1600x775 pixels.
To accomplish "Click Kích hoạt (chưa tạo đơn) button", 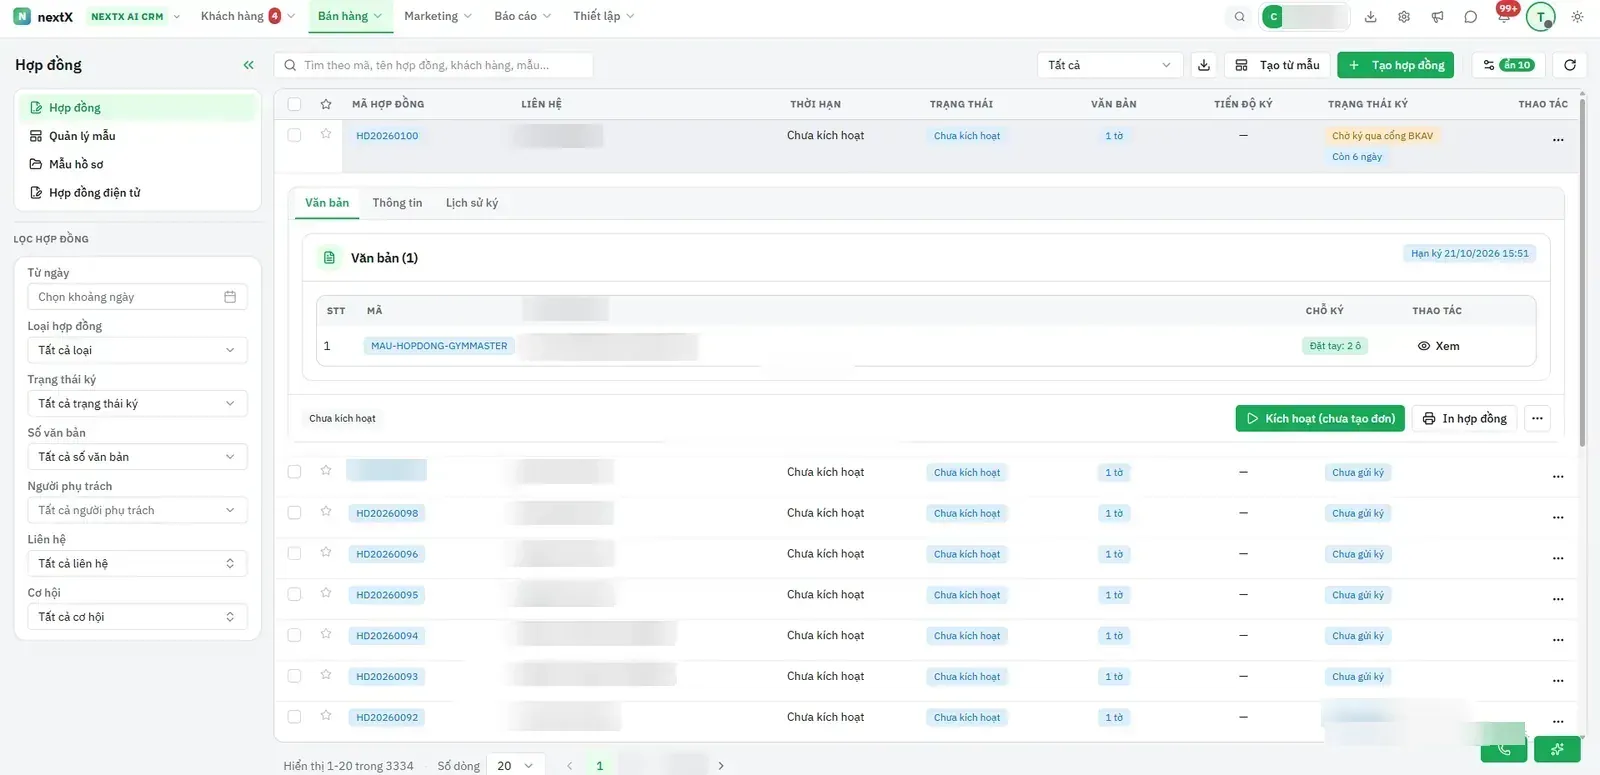I will tap(1320, 418).
